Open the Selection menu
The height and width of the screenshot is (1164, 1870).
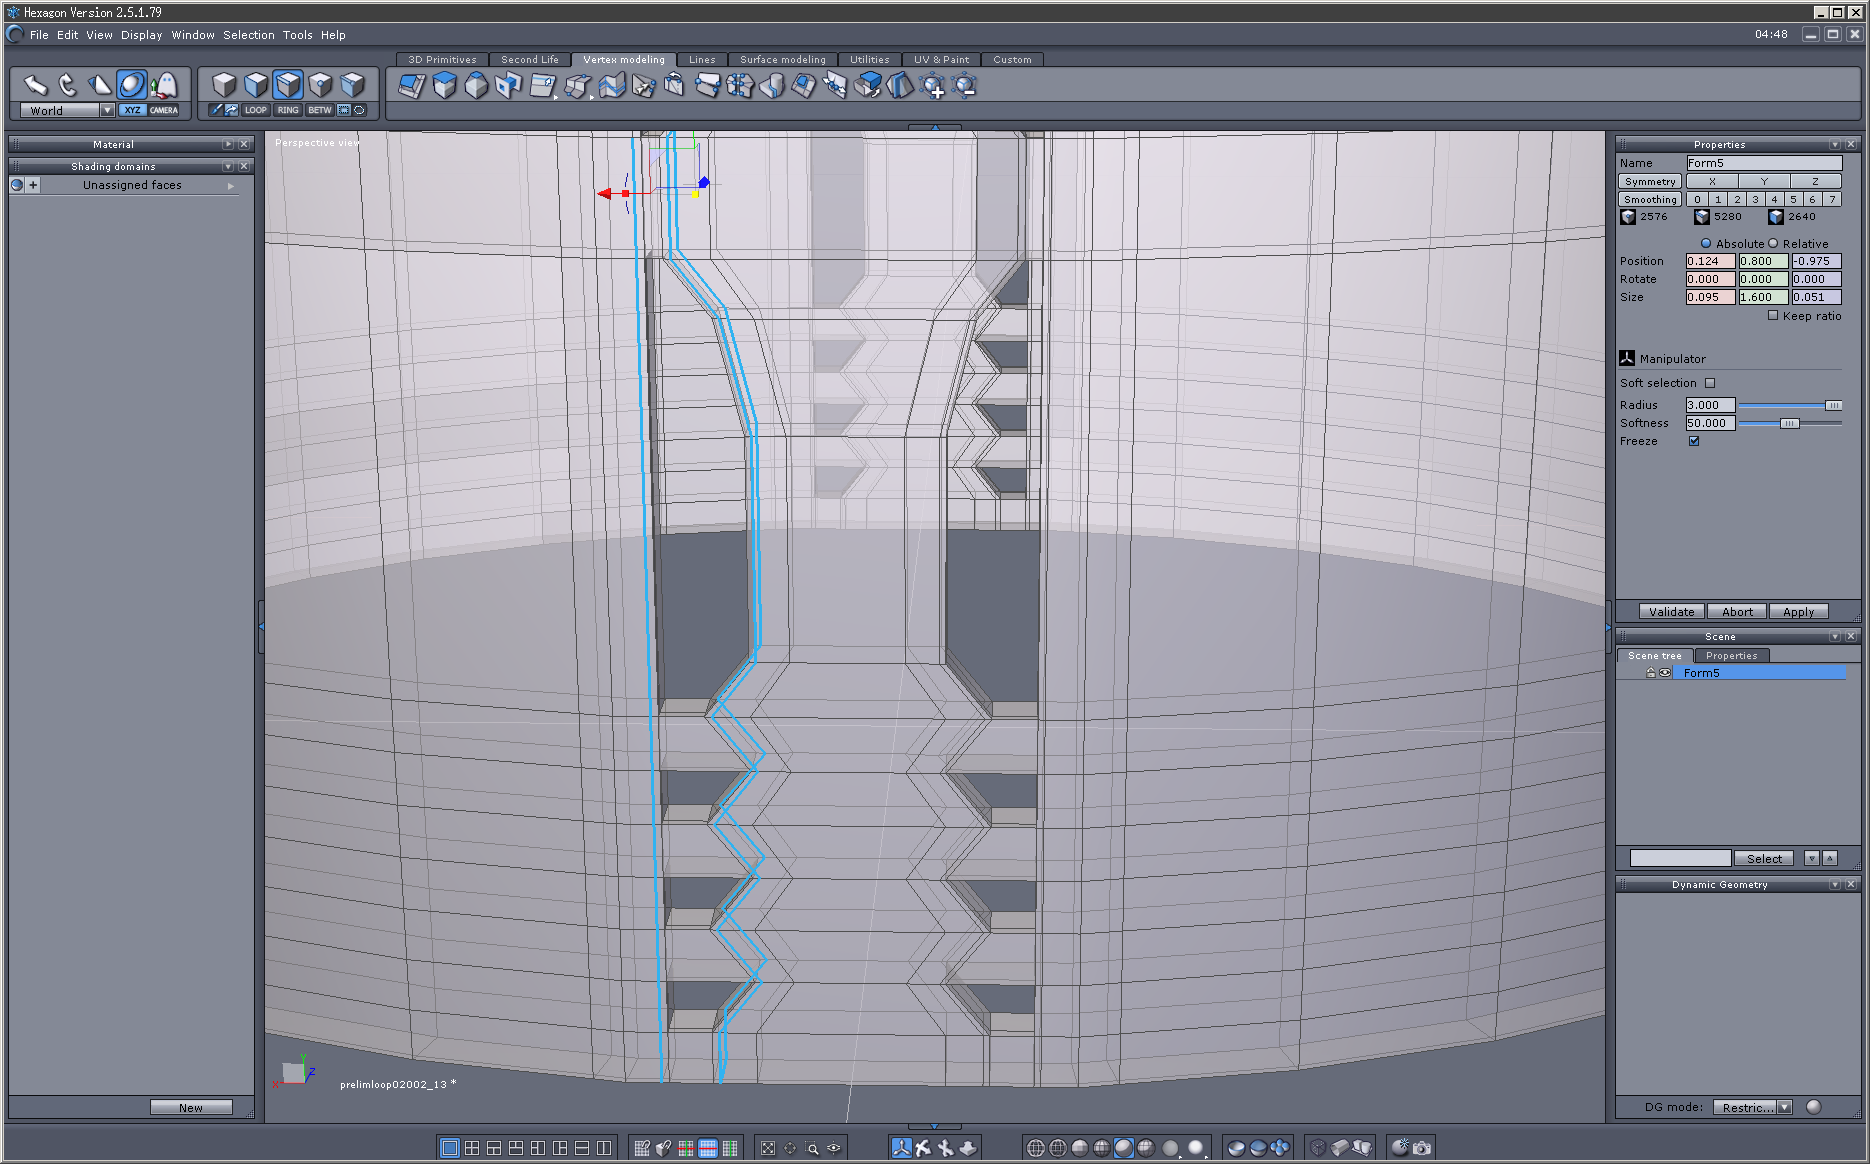(x=248, y=34)
